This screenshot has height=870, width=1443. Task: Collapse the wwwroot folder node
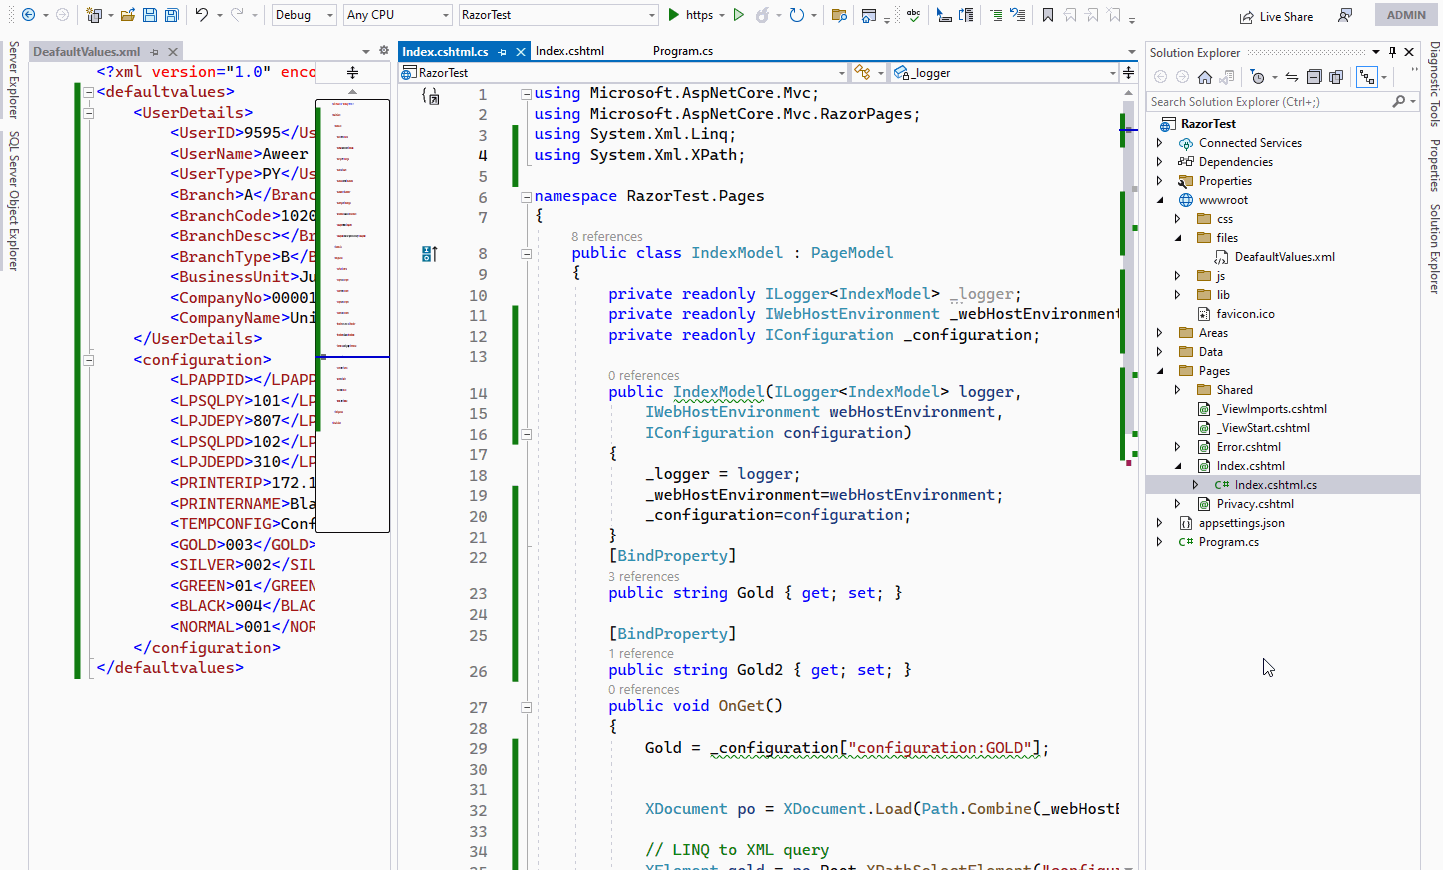(x=1160, y=200)
